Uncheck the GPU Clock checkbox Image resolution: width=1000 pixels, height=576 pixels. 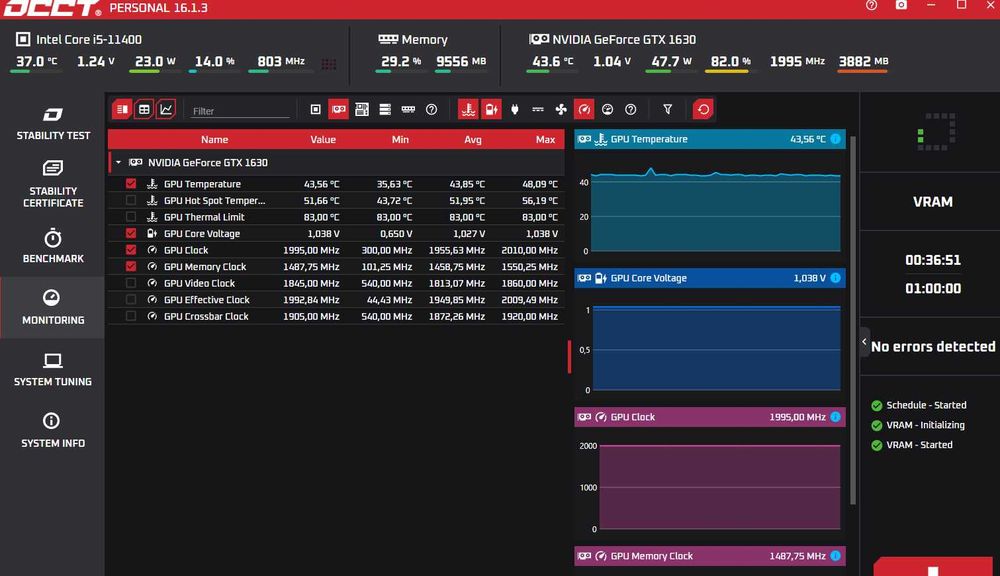[131, 250]
